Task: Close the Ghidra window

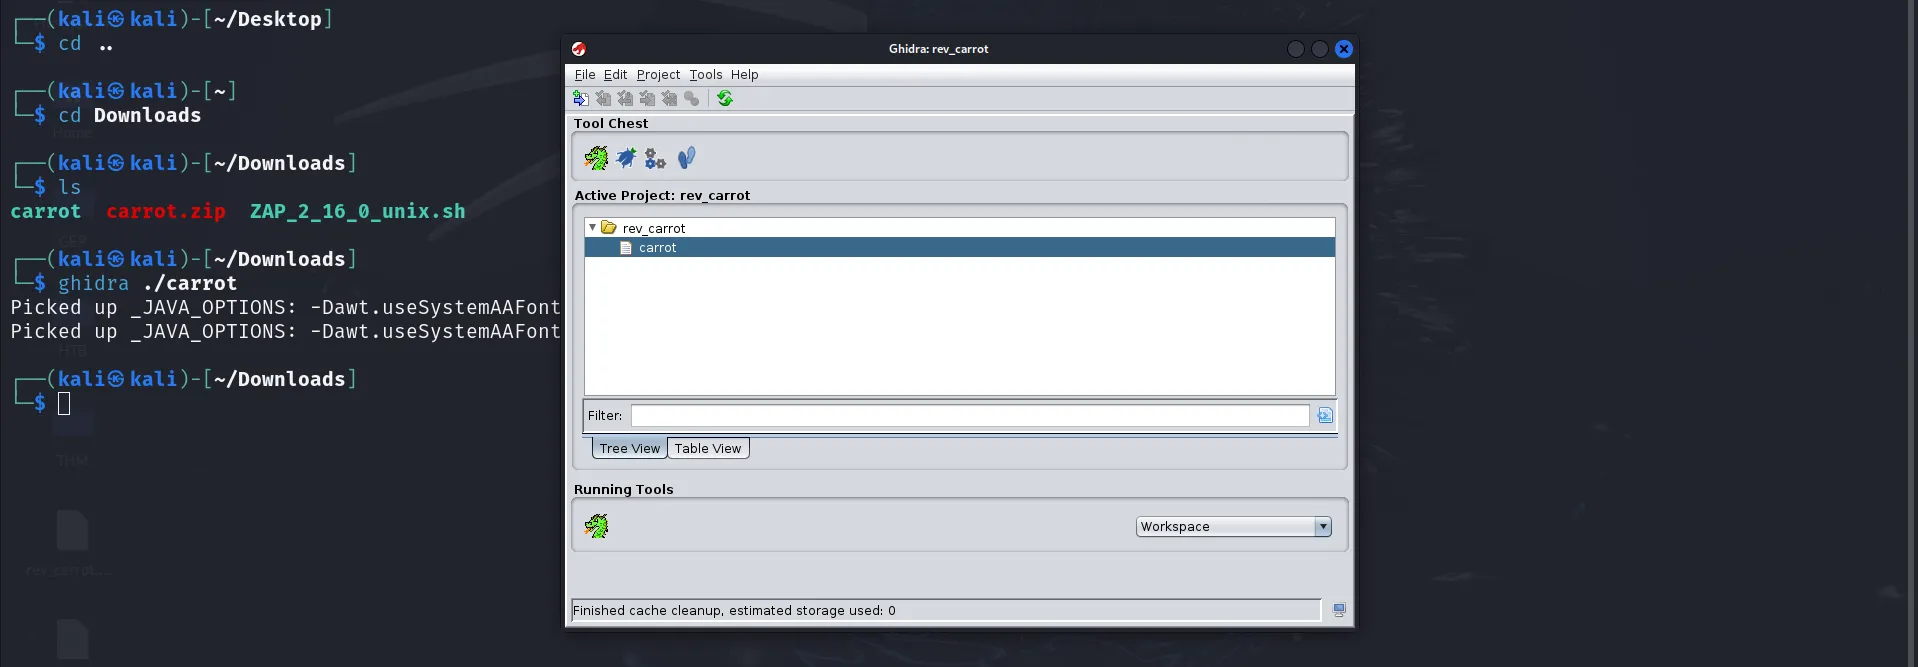Action: pos(1344,49)
